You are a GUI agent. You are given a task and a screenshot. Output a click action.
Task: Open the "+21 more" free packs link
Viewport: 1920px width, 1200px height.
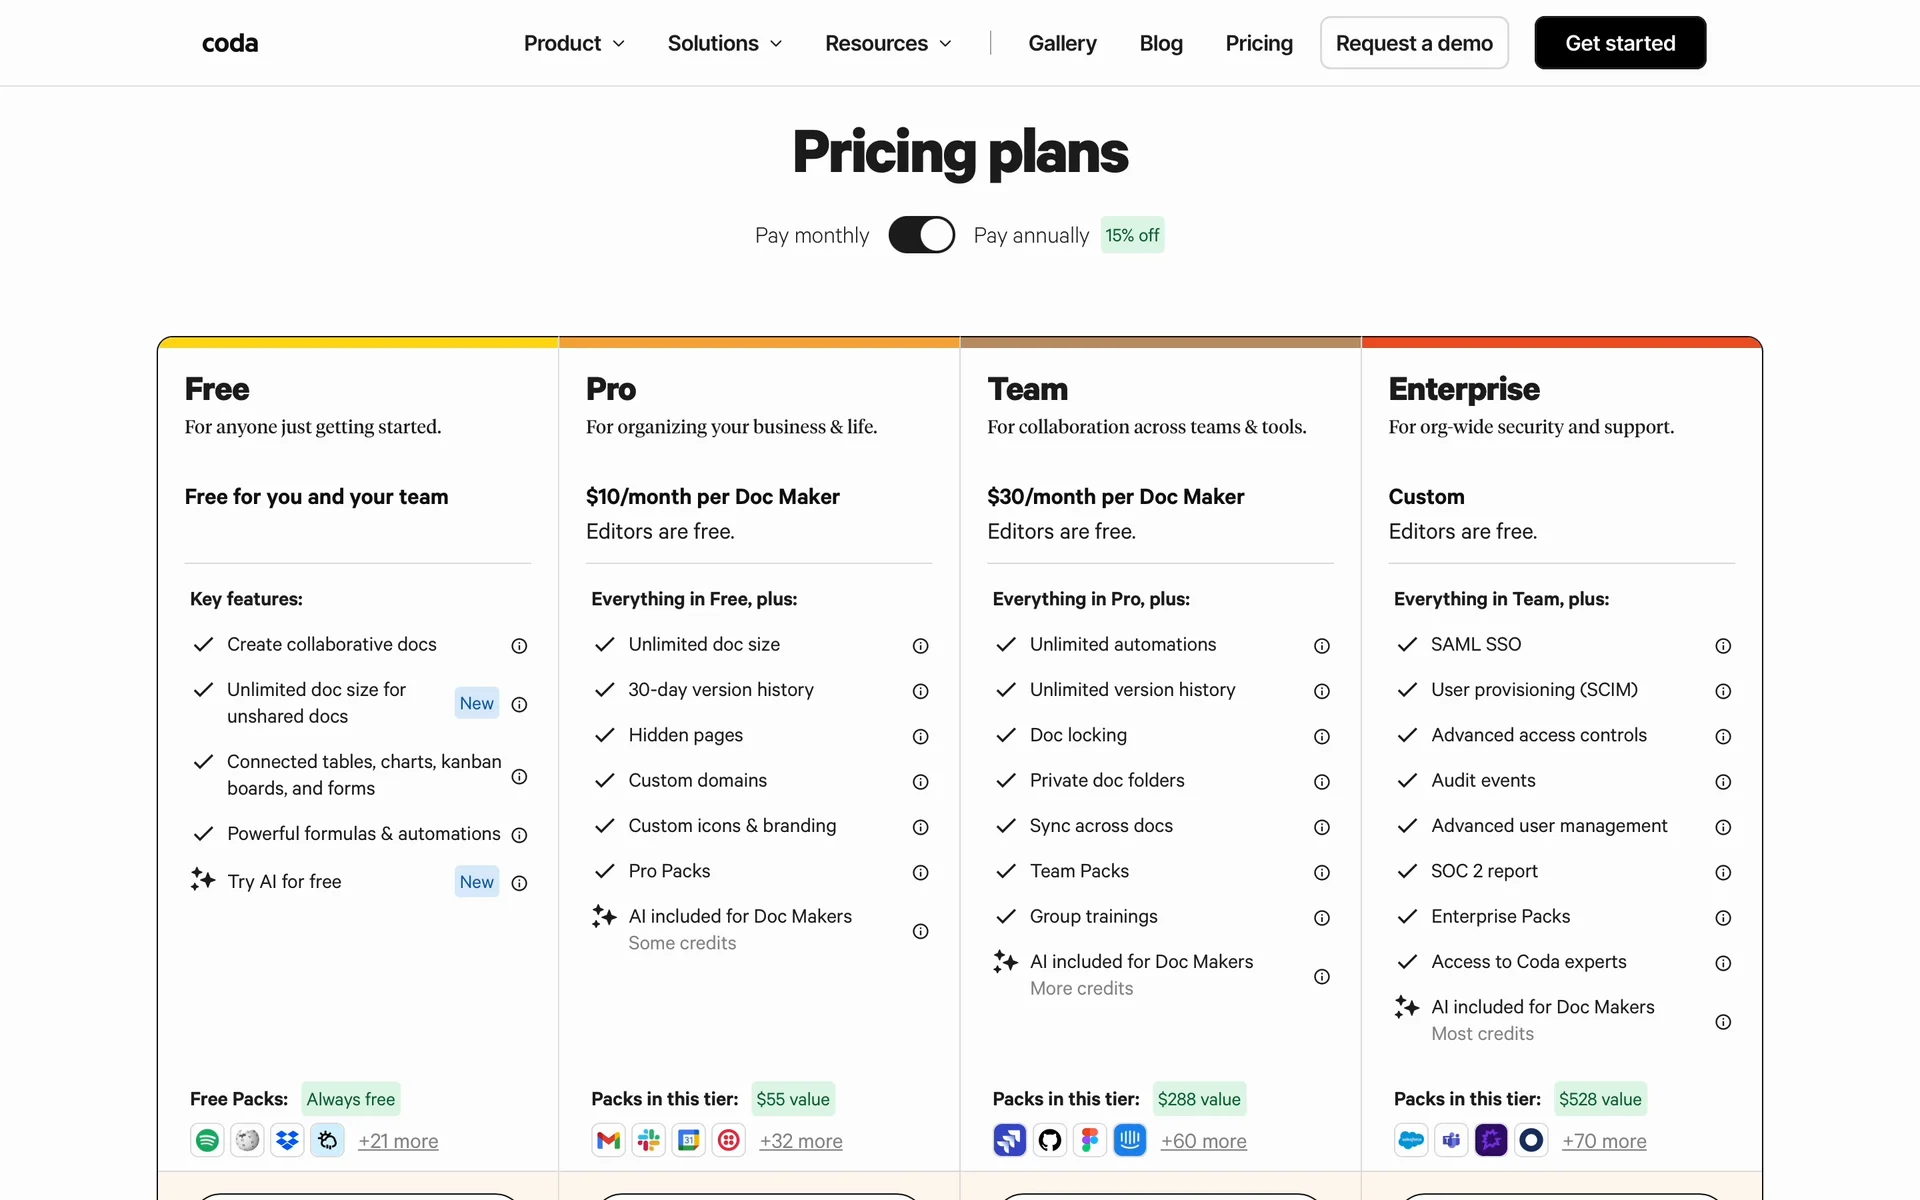tap(398, 1141)
